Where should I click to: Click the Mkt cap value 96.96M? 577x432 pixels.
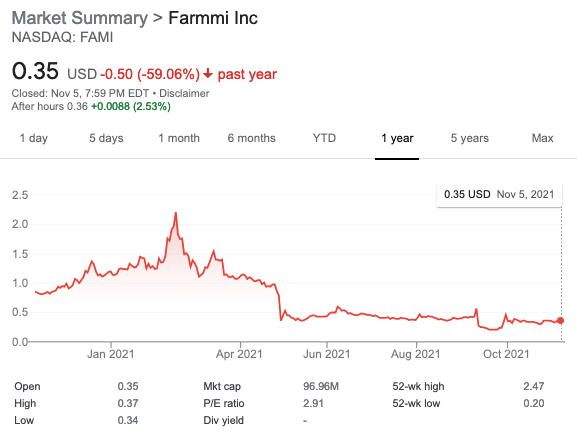coord(321,386)
